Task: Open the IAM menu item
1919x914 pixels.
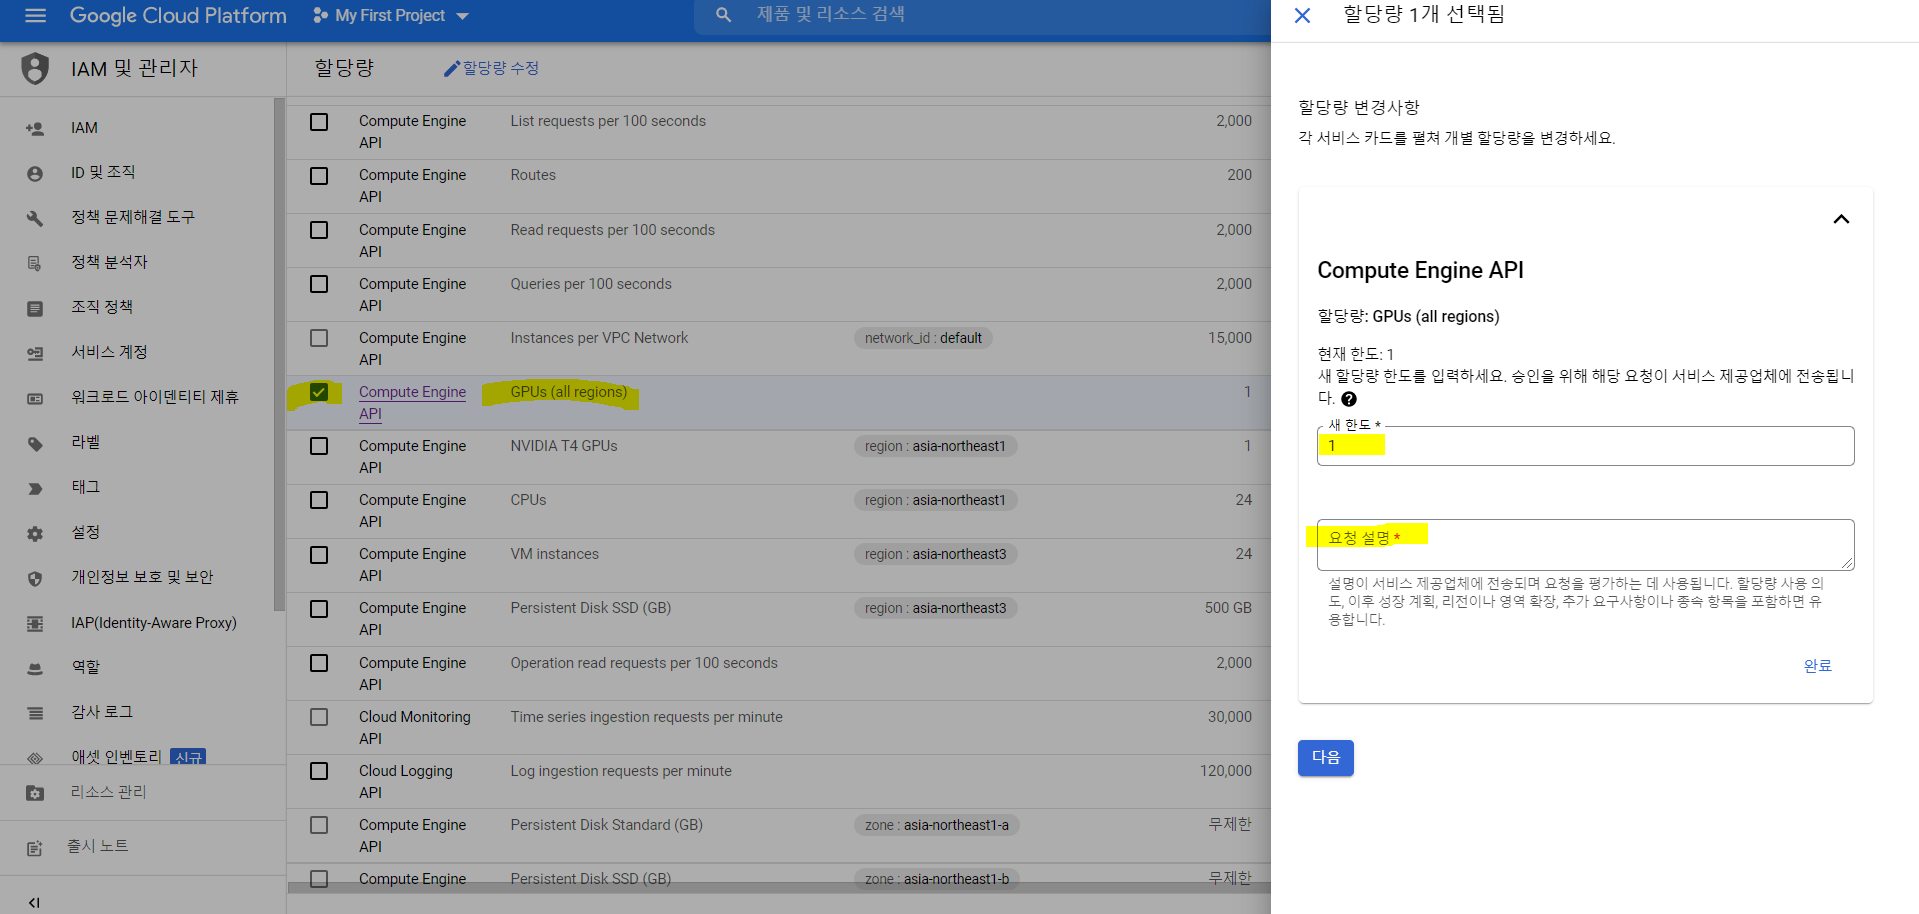Action: click(x=84, y=128)
